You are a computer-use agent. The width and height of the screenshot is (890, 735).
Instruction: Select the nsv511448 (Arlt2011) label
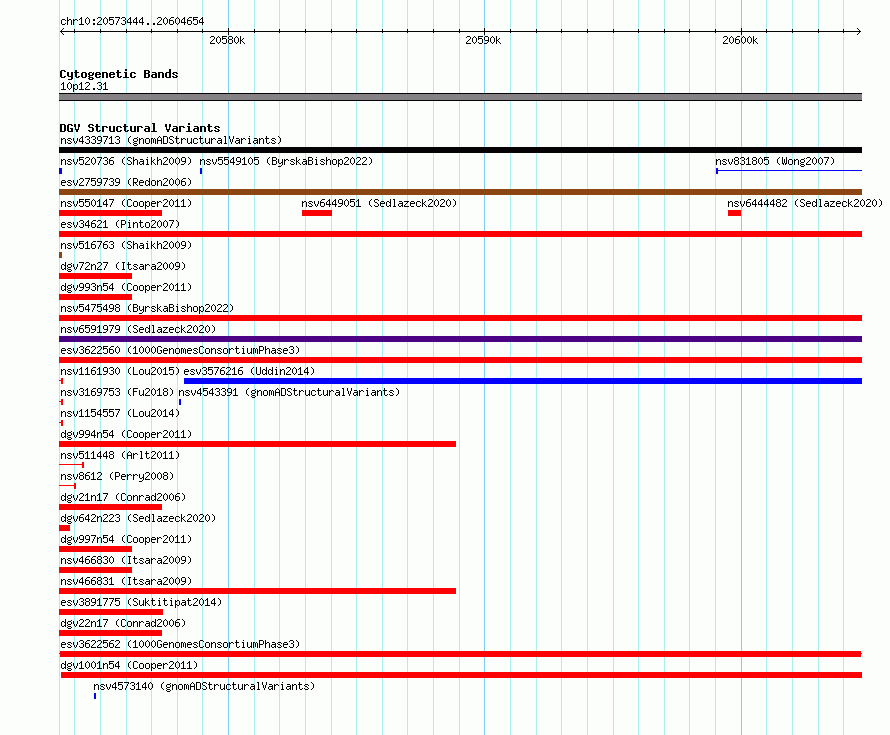(120, 455)
